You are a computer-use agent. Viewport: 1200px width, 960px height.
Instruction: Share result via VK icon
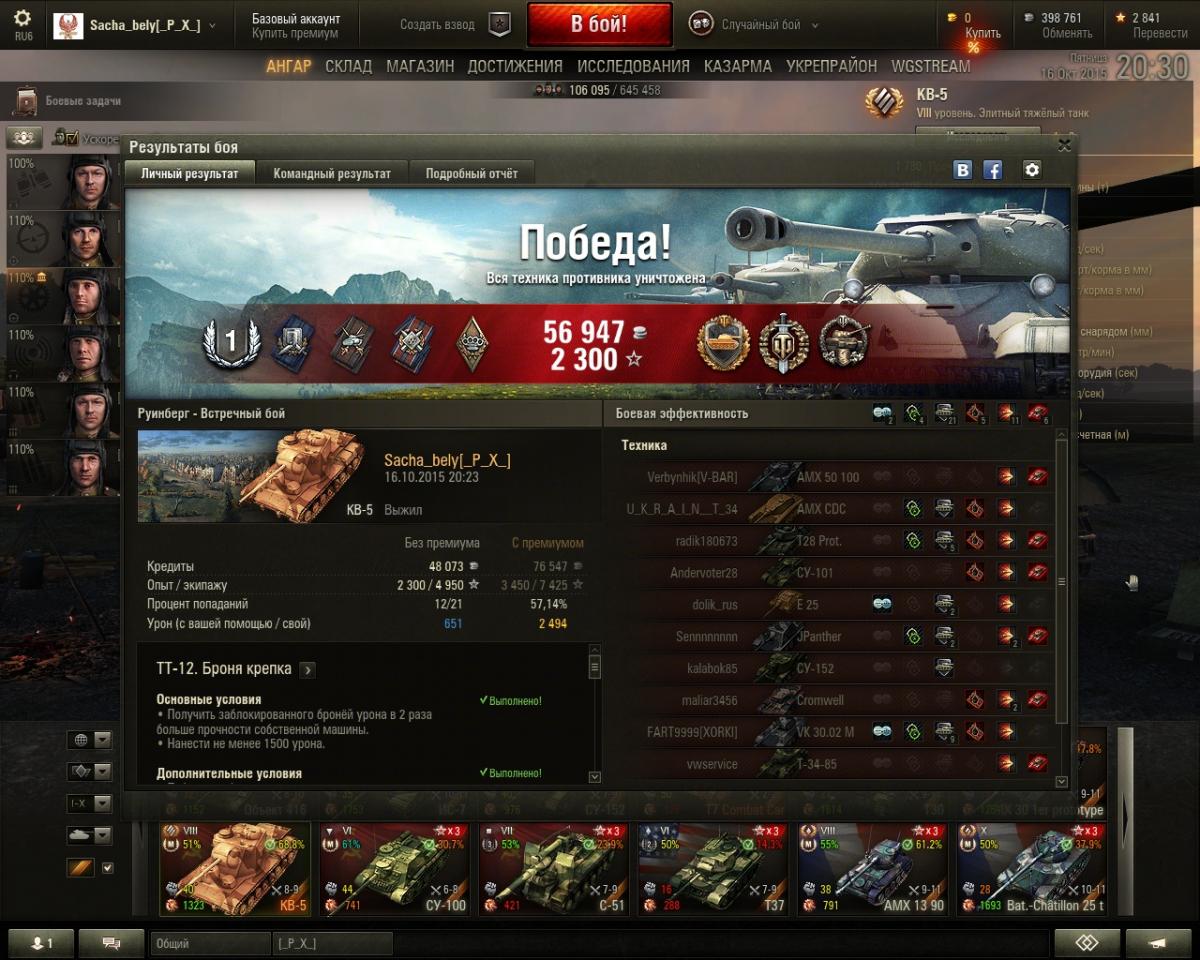(963, 170)
